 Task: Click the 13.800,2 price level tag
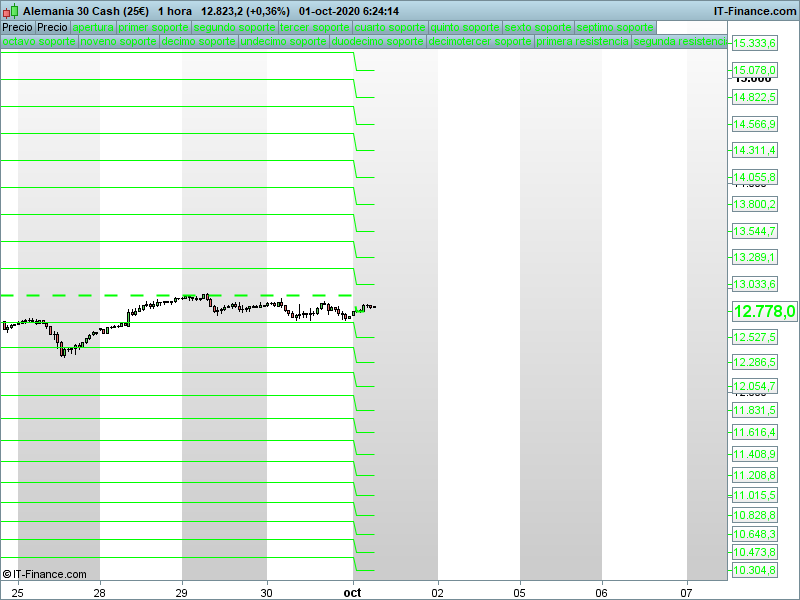[755, 204]
